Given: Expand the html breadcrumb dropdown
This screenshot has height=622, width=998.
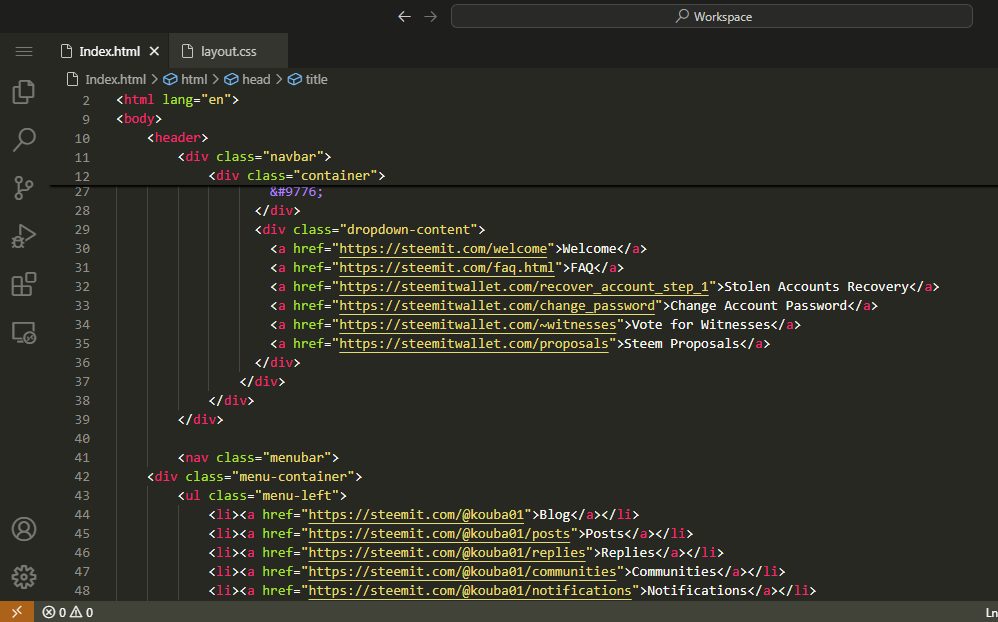Looking at the screenshot, I should pos(193,79).
